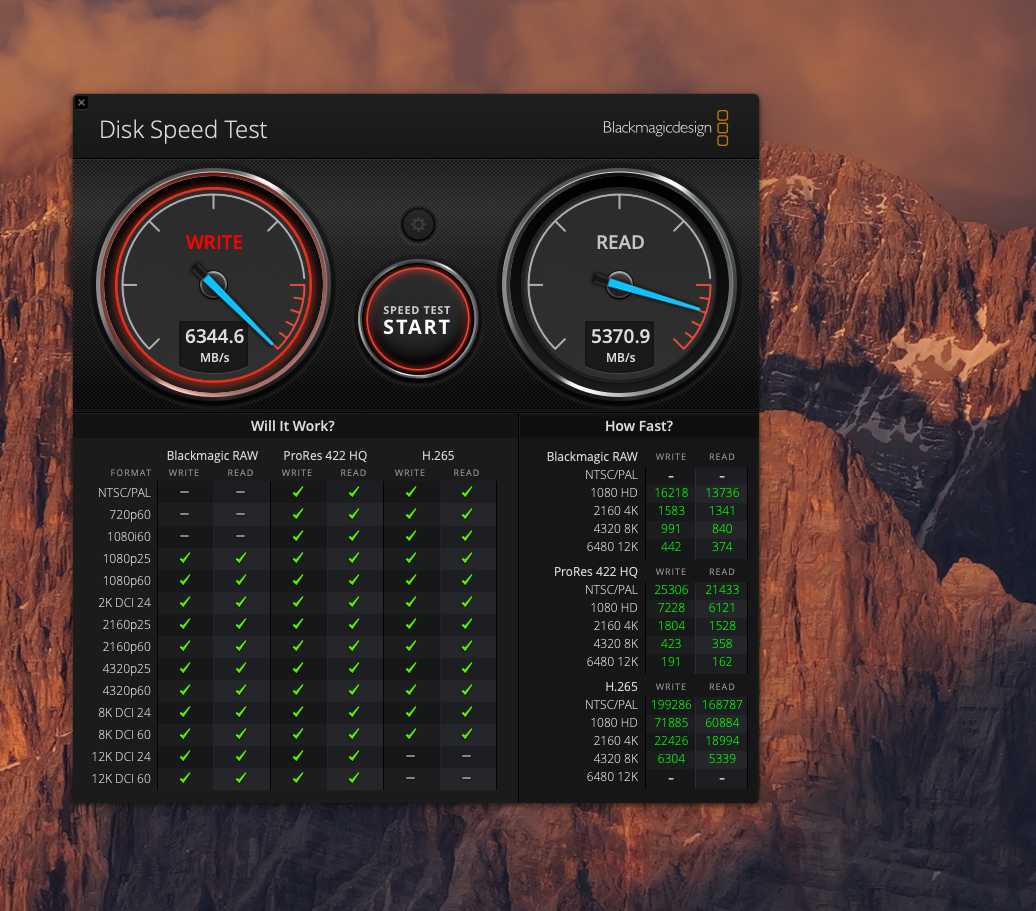Close the Disk Speed Test window
The height and width of the screenshot is (911, 1036).
[81, 102]
